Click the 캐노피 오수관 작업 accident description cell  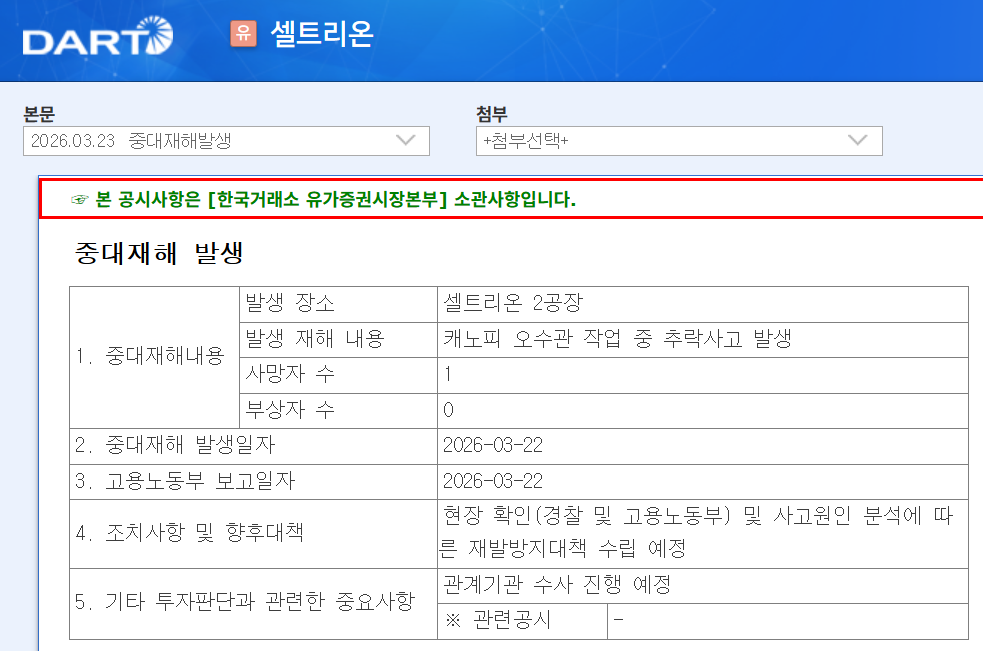[x=702, y=339]
